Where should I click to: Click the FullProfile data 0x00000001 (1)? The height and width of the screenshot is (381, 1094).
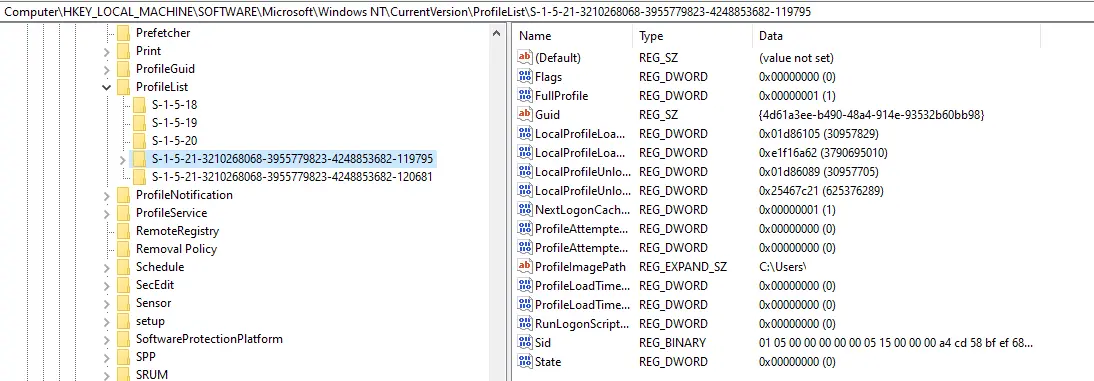tap(797, 96)
